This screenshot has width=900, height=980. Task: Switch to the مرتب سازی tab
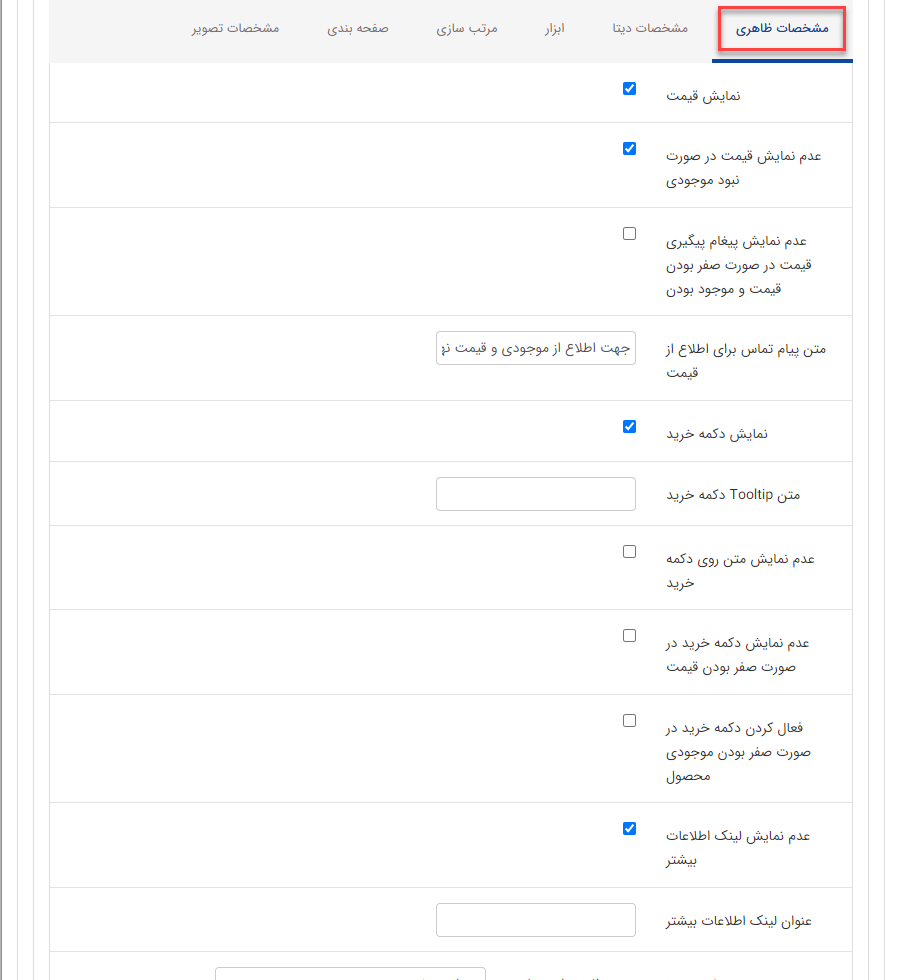point(467,29)
